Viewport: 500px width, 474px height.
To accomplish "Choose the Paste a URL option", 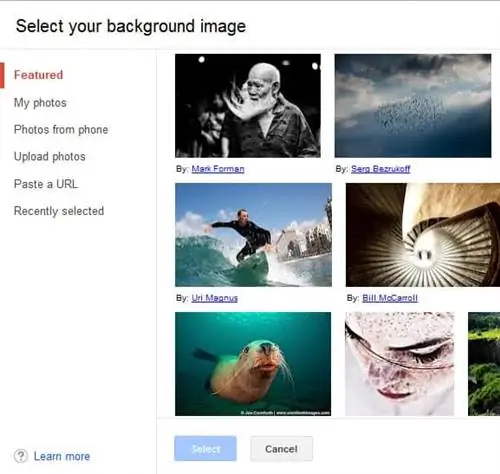I will pyautogui.click(x=46, y=184).
